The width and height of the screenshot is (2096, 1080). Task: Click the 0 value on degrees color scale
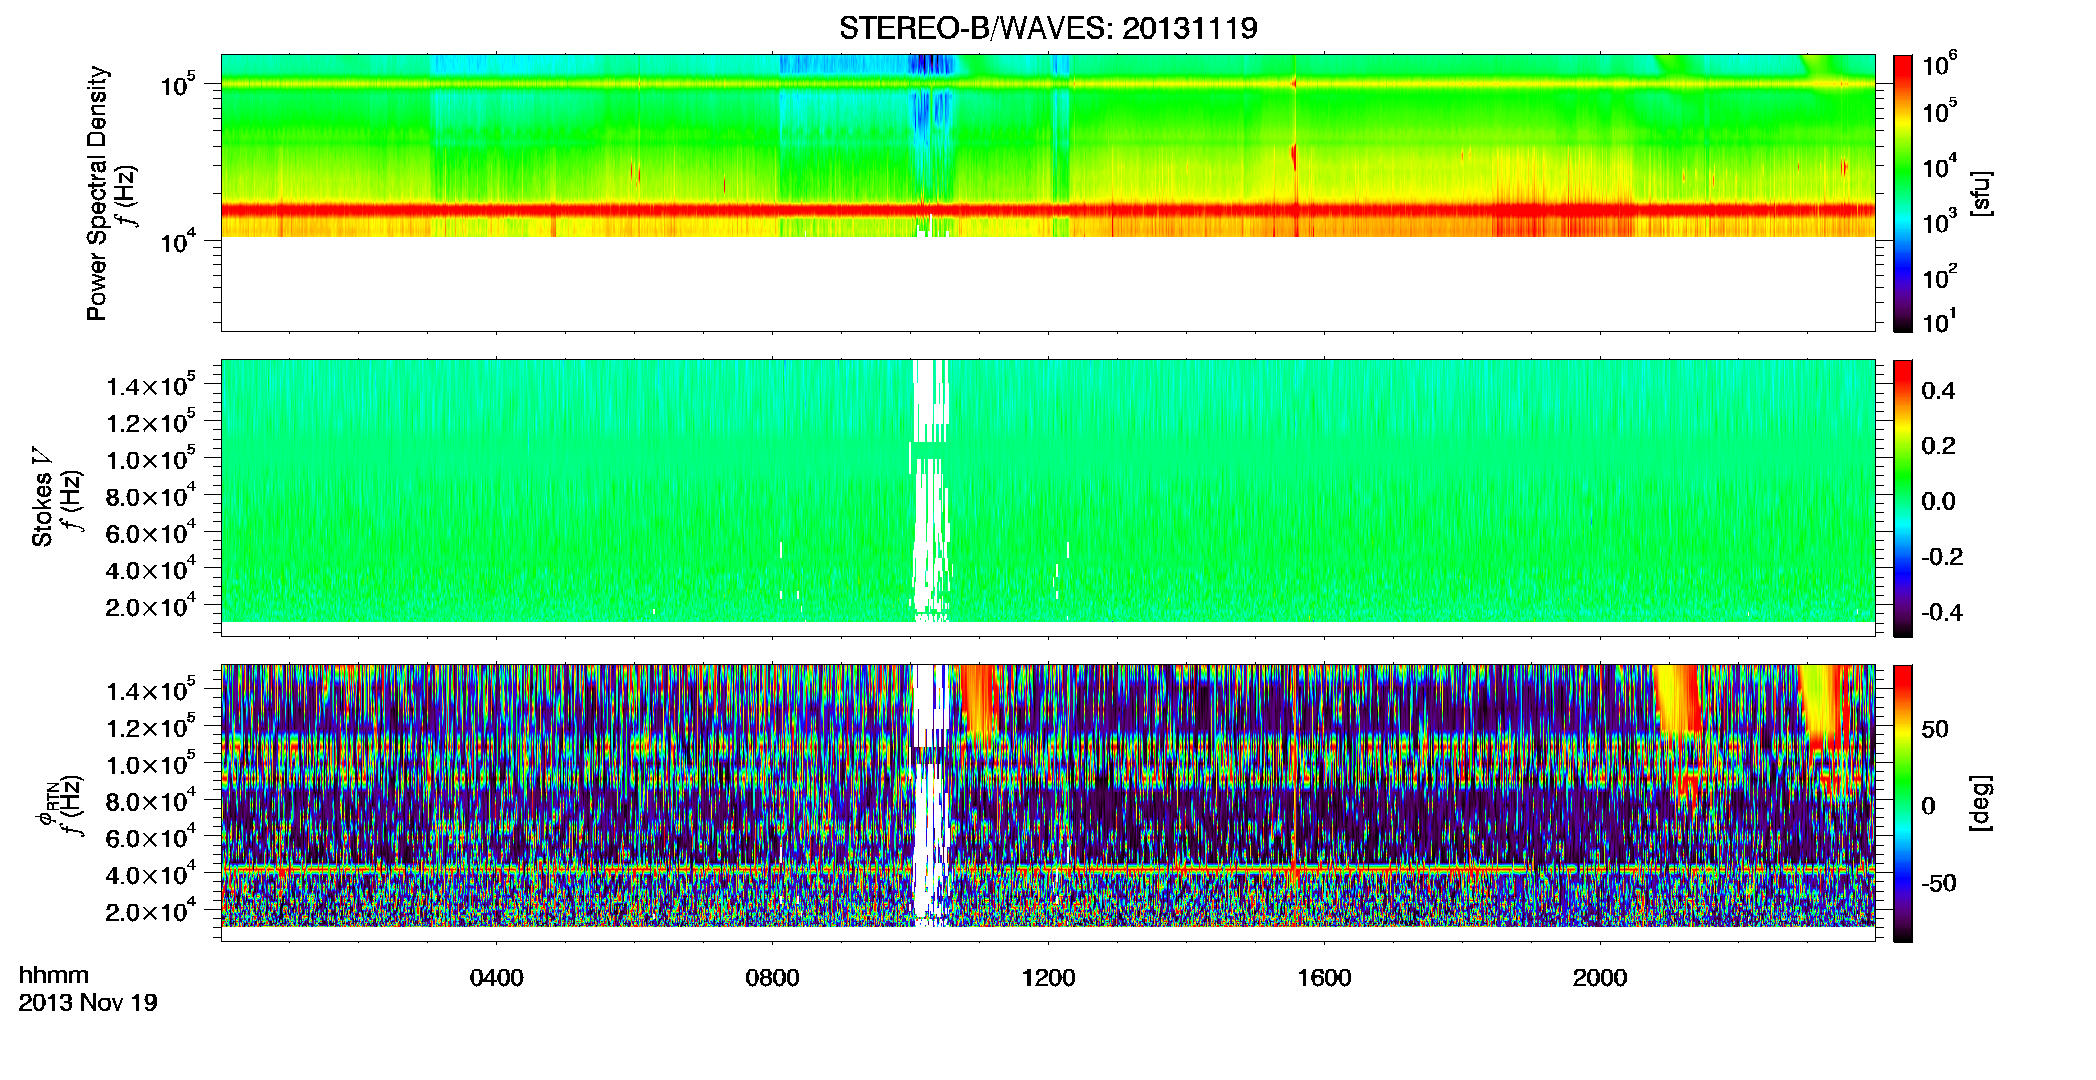point(1928,805)
